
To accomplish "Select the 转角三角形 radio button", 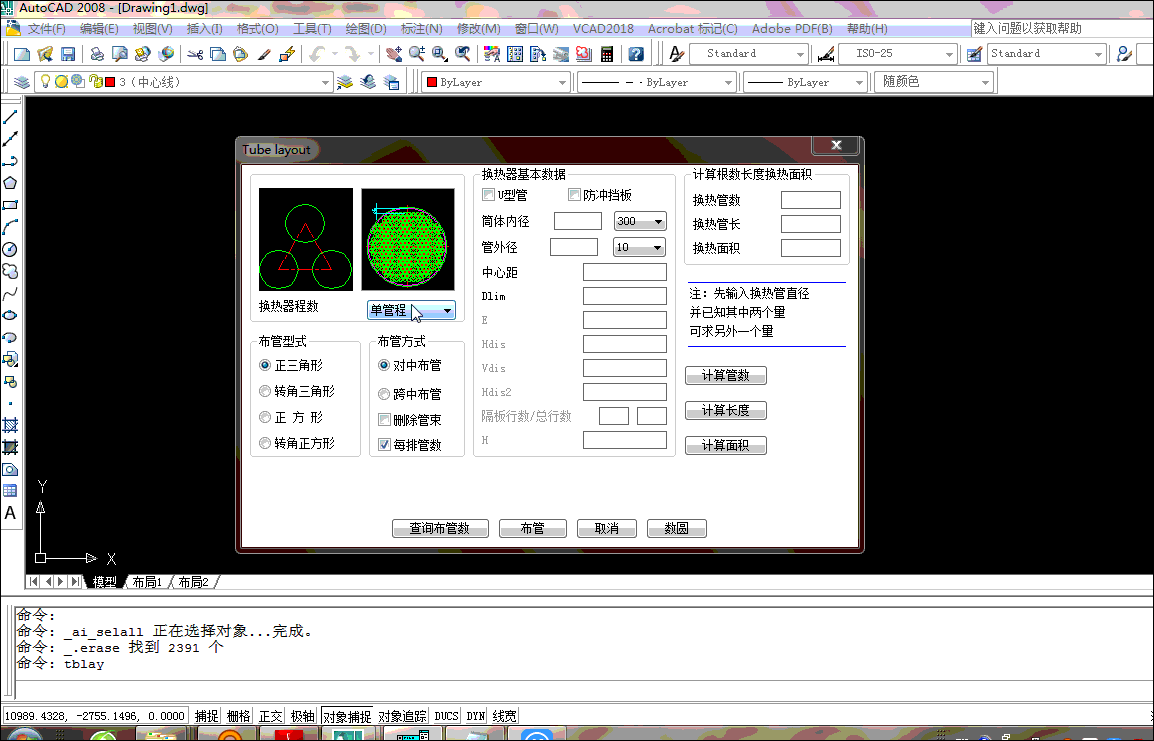I will (265, 392).
